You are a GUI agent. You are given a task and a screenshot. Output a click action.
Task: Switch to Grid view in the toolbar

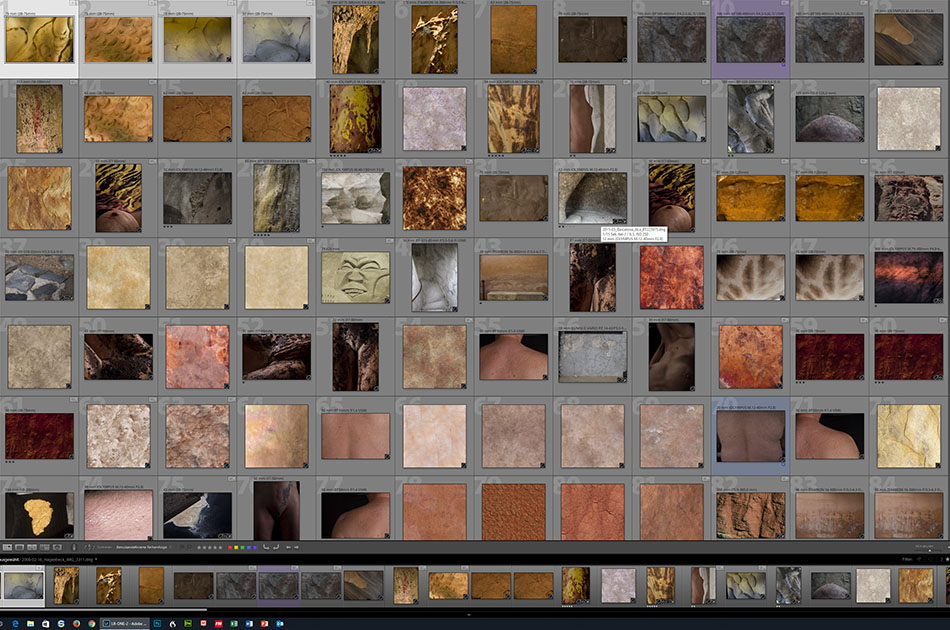pos(7,547)
